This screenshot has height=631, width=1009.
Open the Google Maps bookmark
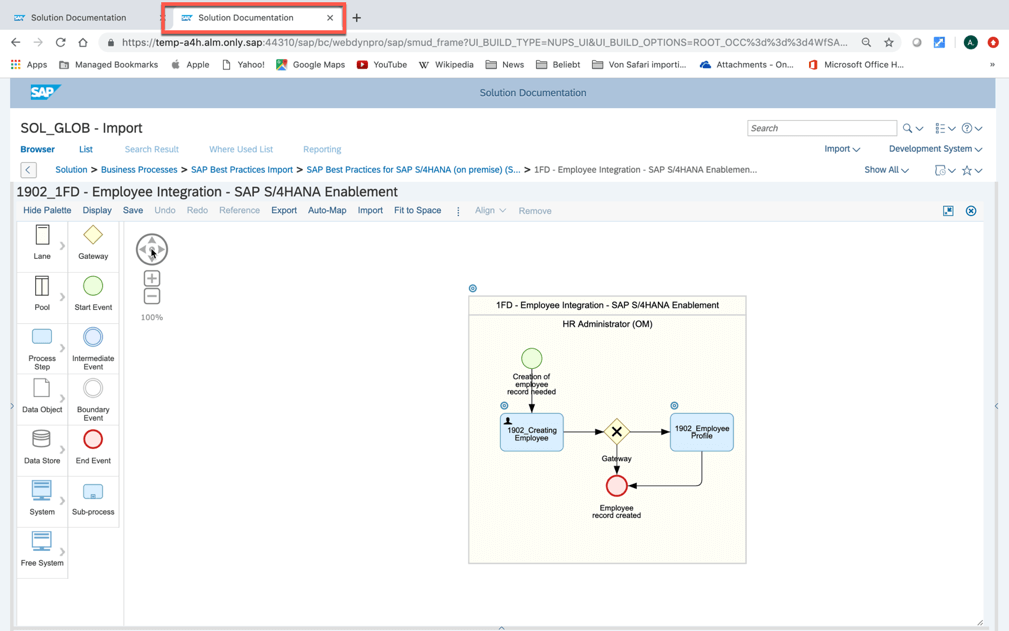click(x=311, y=64)
